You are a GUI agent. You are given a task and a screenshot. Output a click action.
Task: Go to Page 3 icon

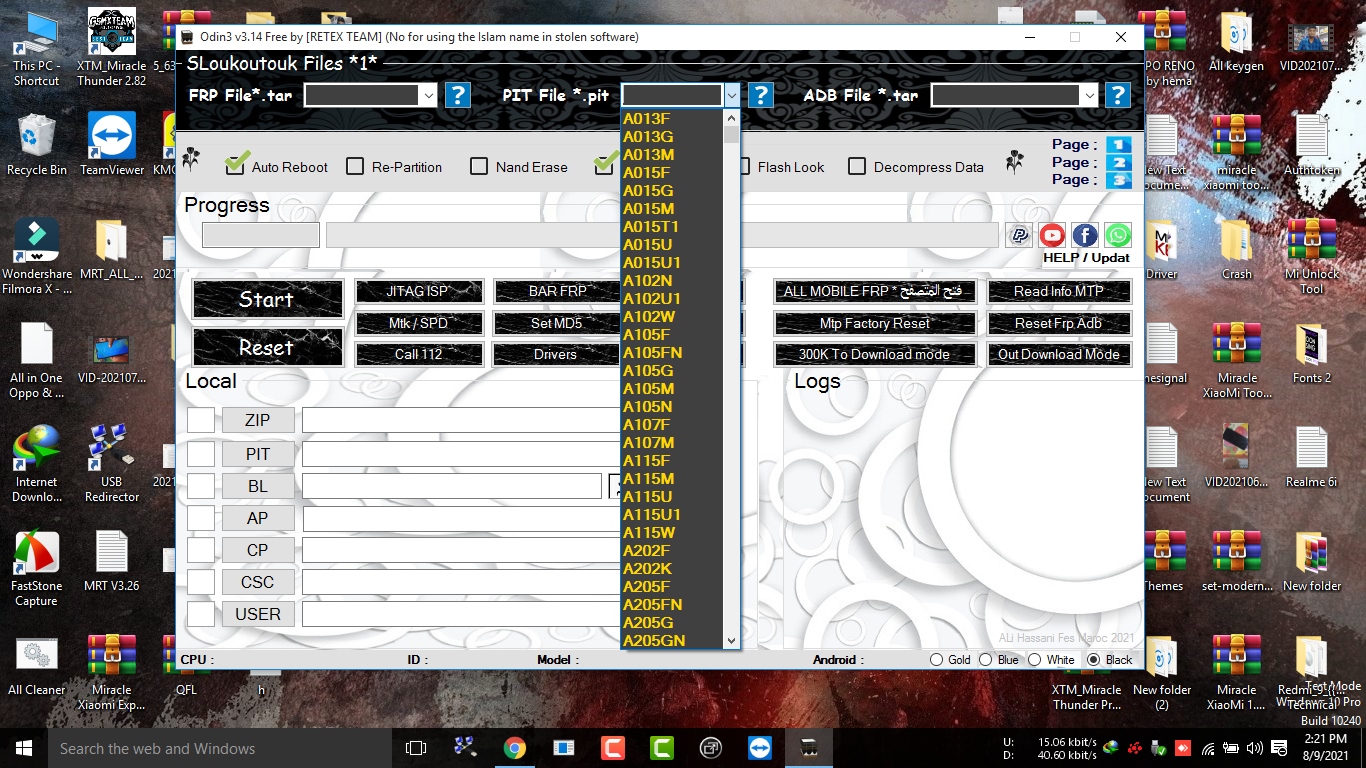(1118, 180)
